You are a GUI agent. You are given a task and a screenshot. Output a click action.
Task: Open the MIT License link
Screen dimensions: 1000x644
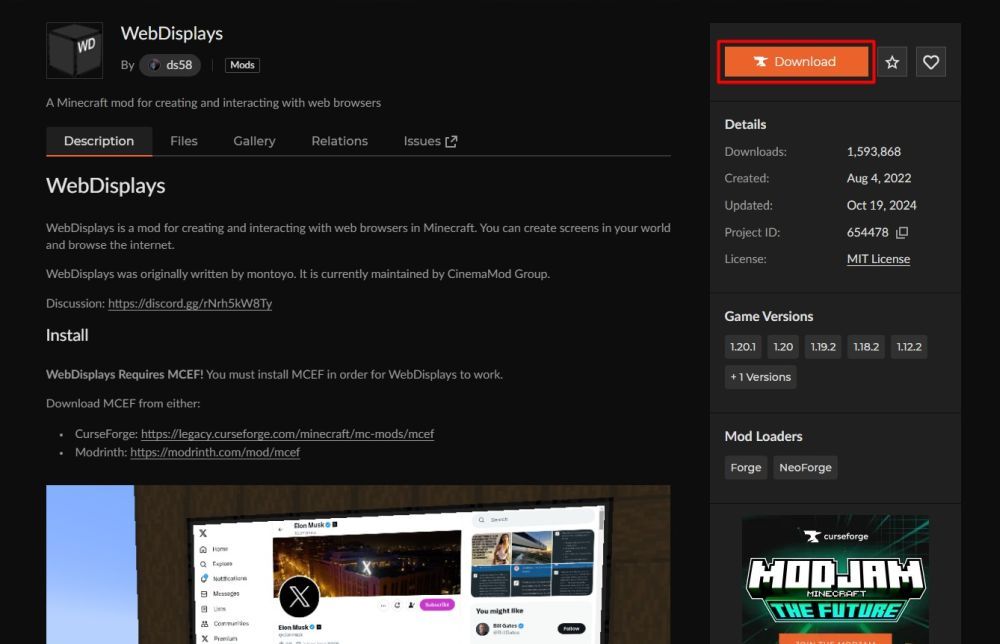tap(878, 259)
